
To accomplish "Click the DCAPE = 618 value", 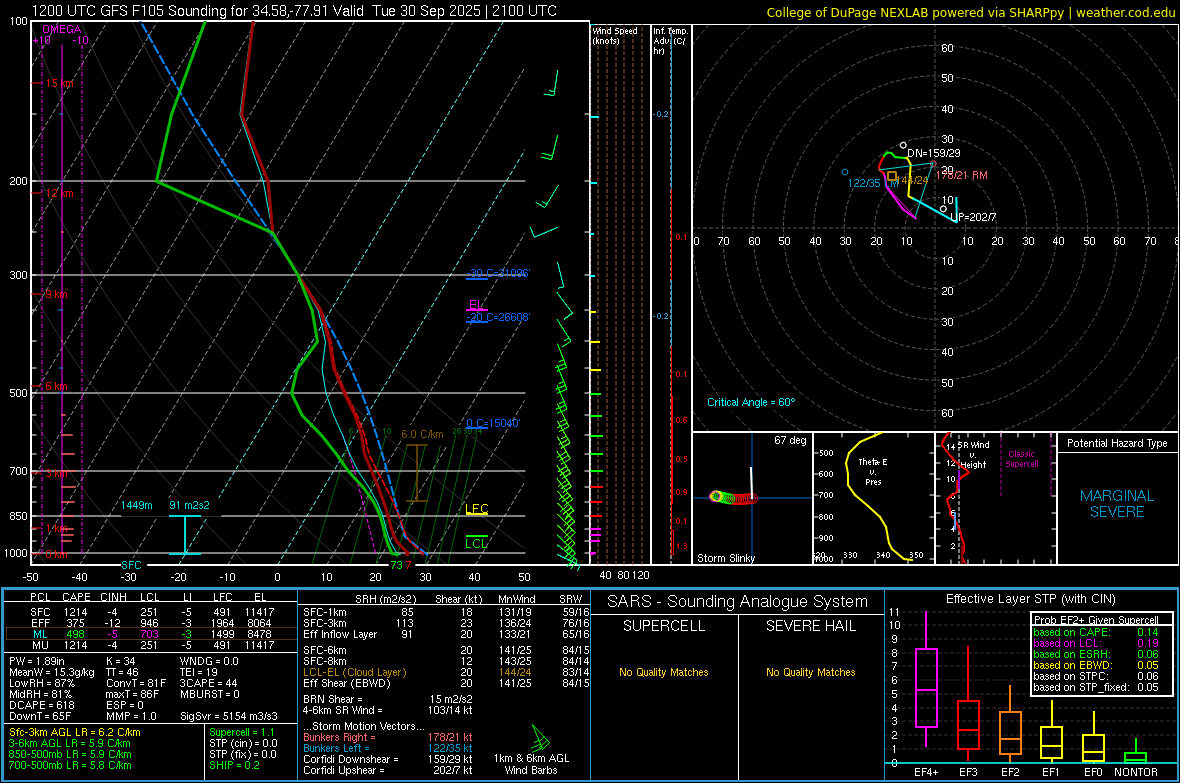I will point(41,705).
